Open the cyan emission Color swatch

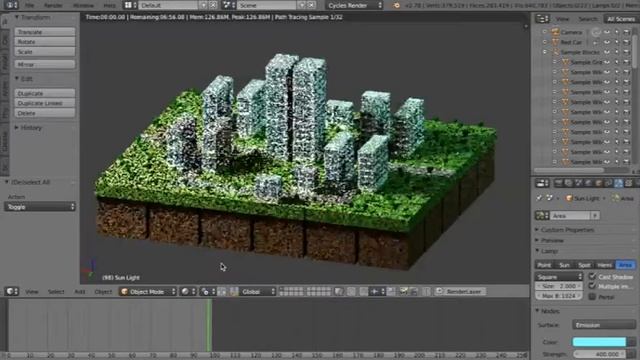click(x=599, y=342)
